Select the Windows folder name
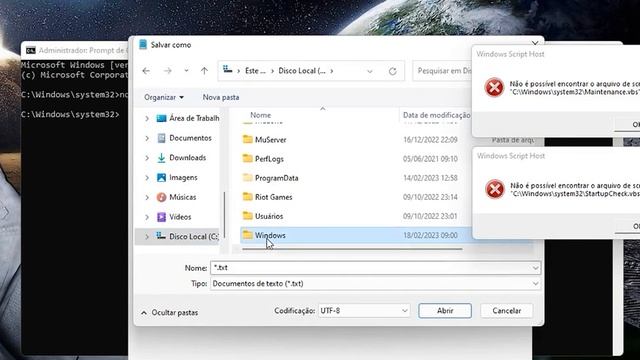This screenshot has width=640, height=360. (270, 235)
